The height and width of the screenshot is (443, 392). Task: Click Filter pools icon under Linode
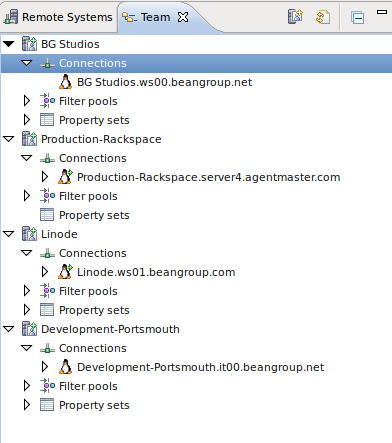pos(47,291)
